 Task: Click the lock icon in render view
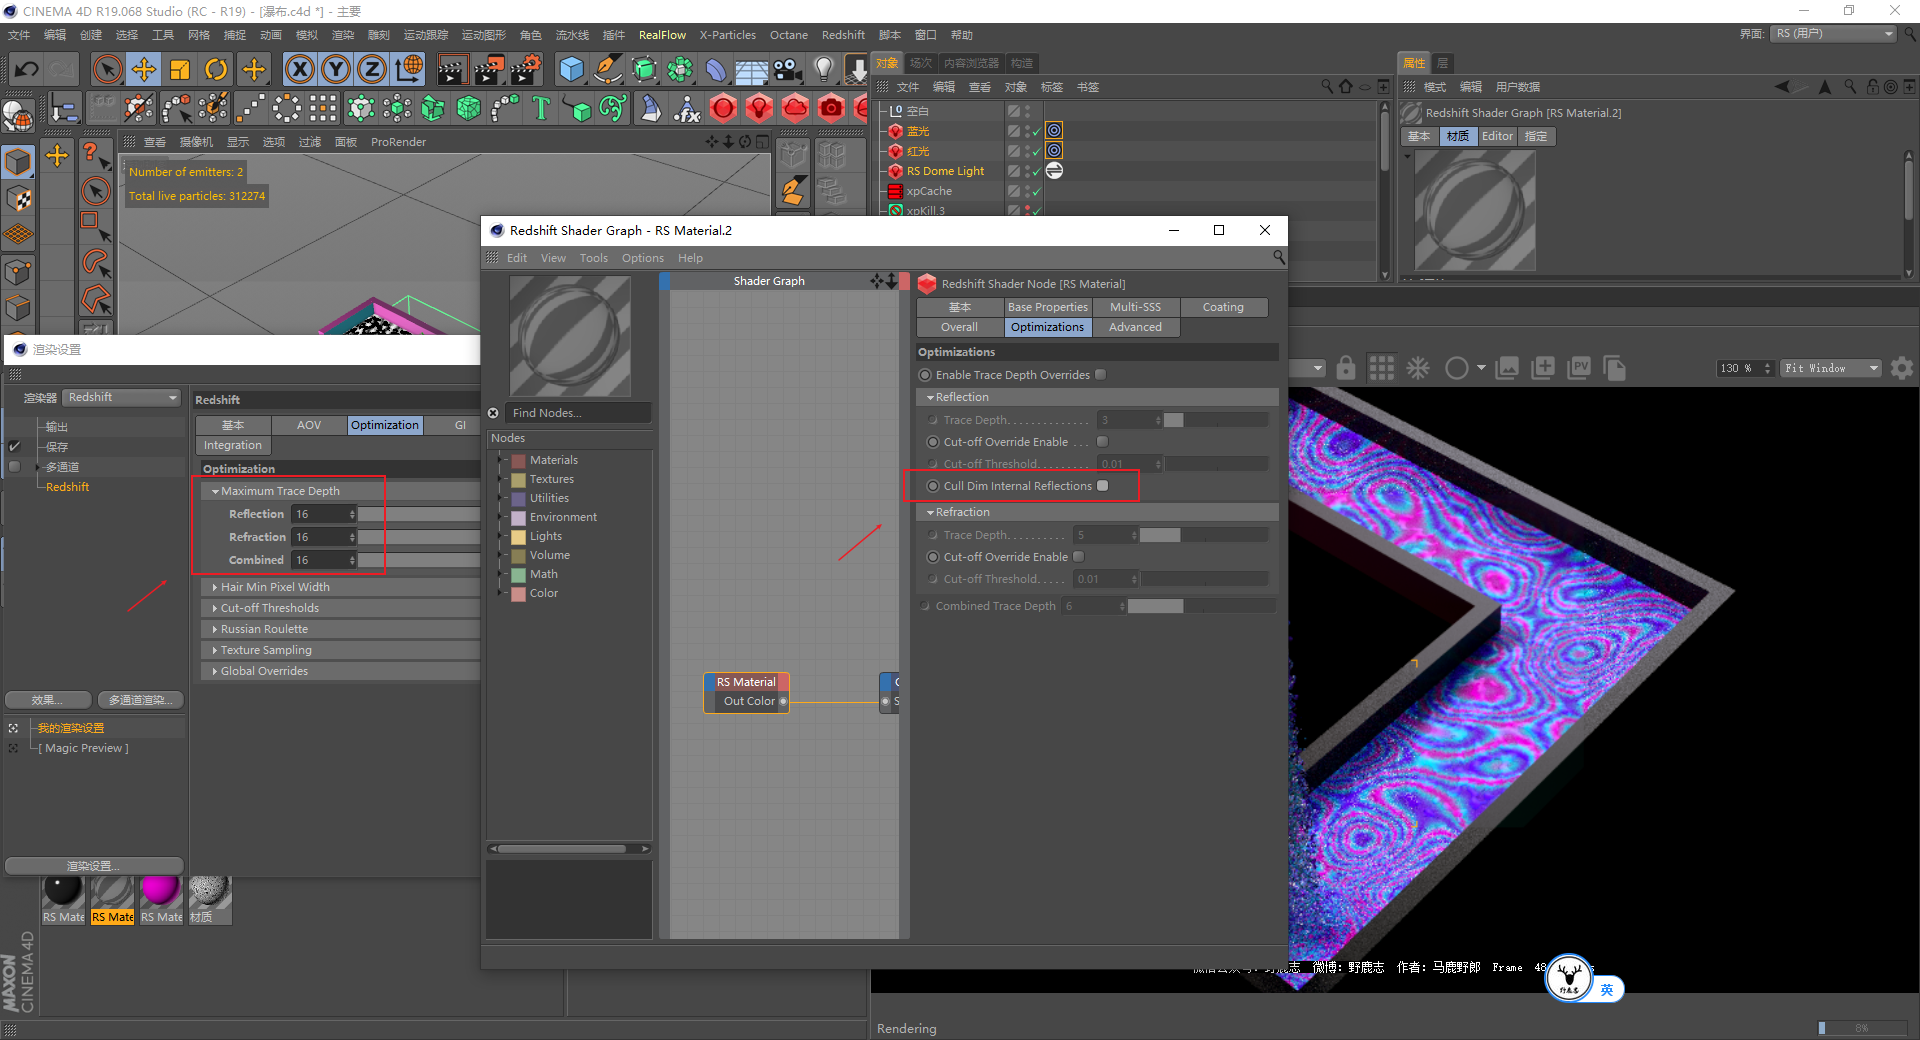[x=1346, y=368]
